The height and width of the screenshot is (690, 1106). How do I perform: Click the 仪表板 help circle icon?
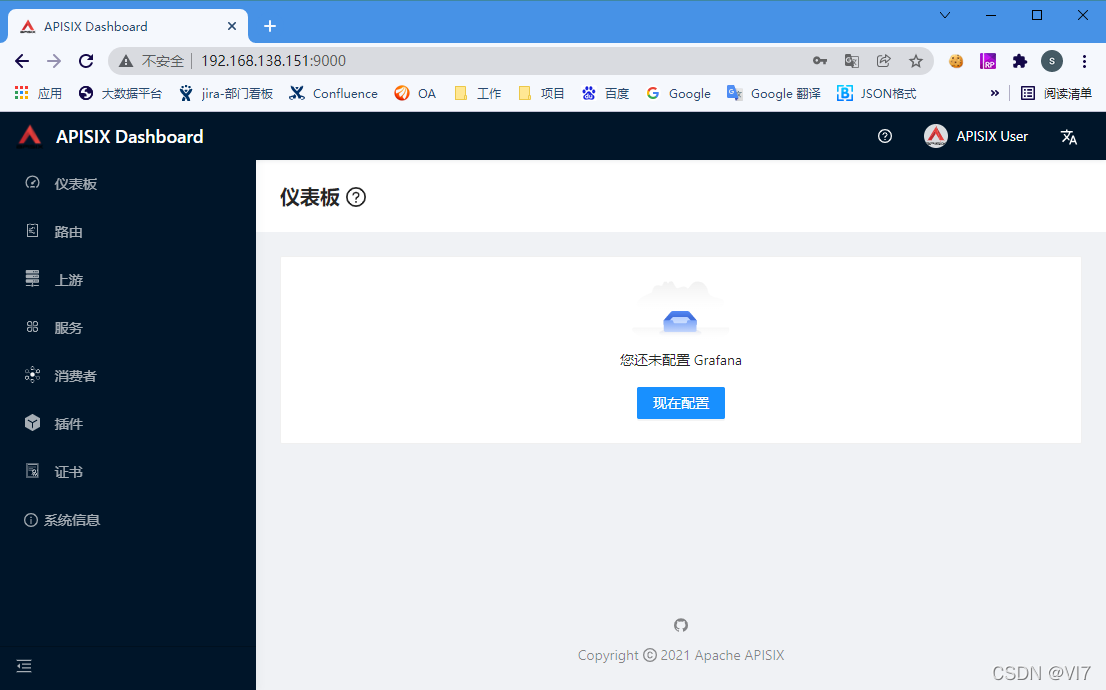[356, 198]
